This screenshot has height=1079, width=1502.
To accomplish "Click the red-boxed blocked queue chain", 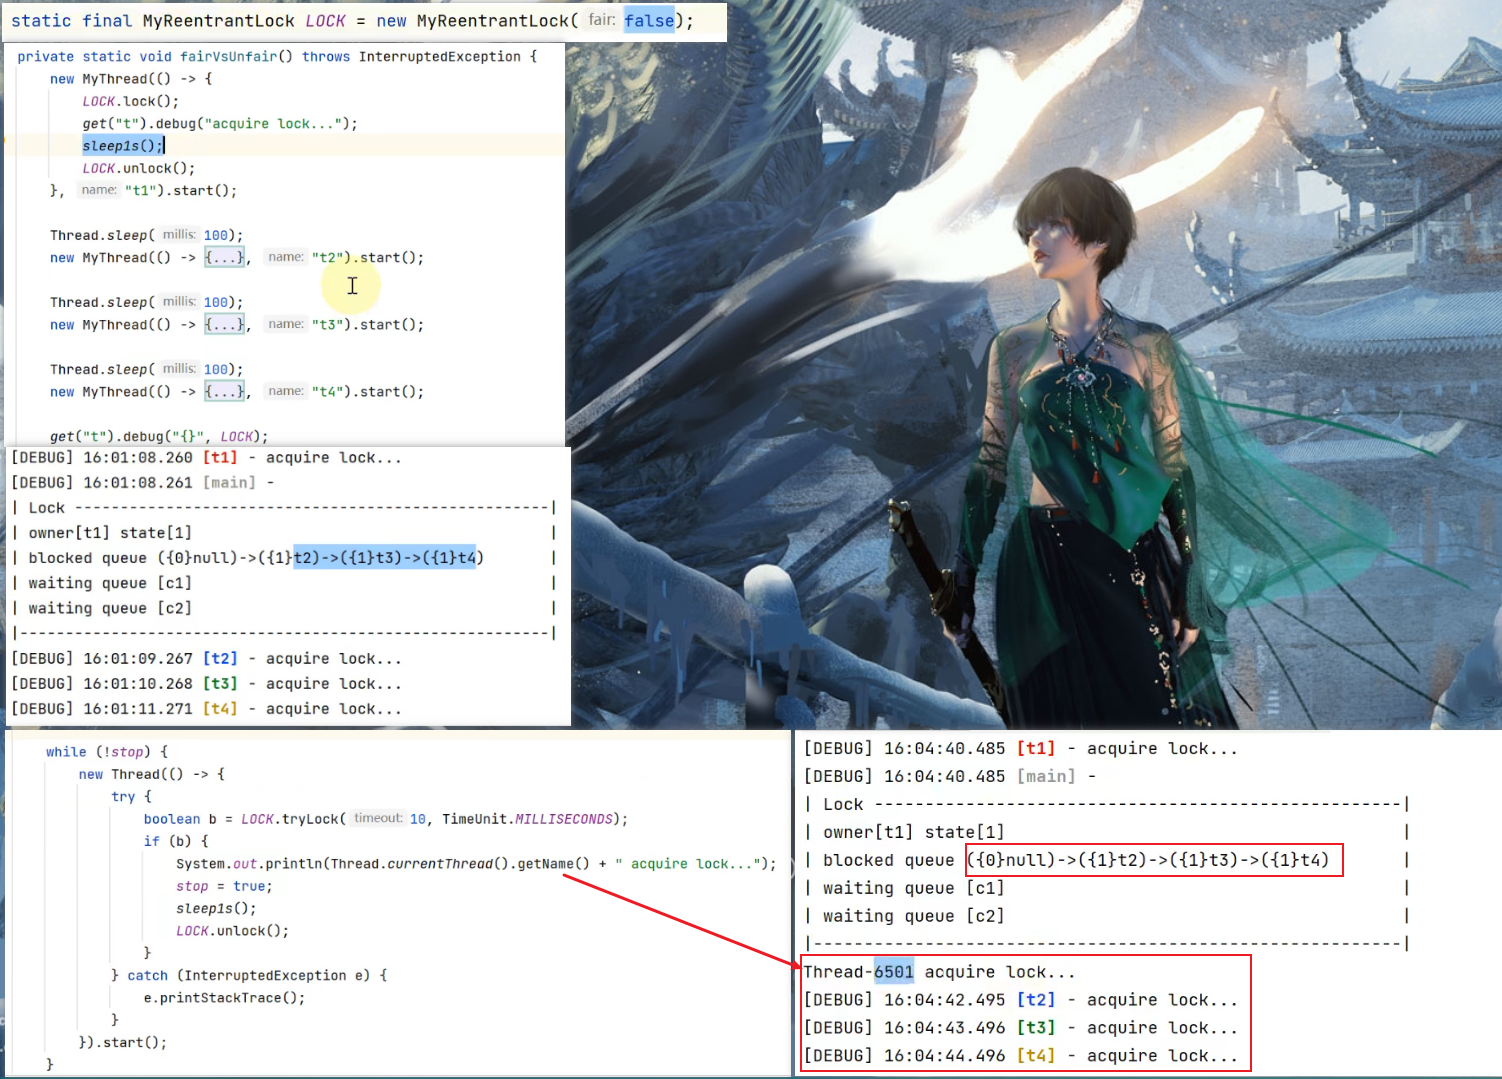I will pos(1153,860).
